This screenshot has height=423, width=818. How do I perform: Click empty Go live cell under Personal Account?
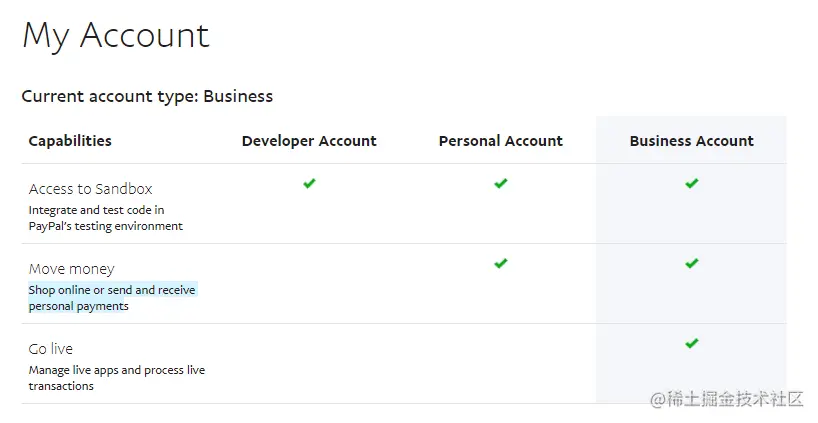pos(500,363)
